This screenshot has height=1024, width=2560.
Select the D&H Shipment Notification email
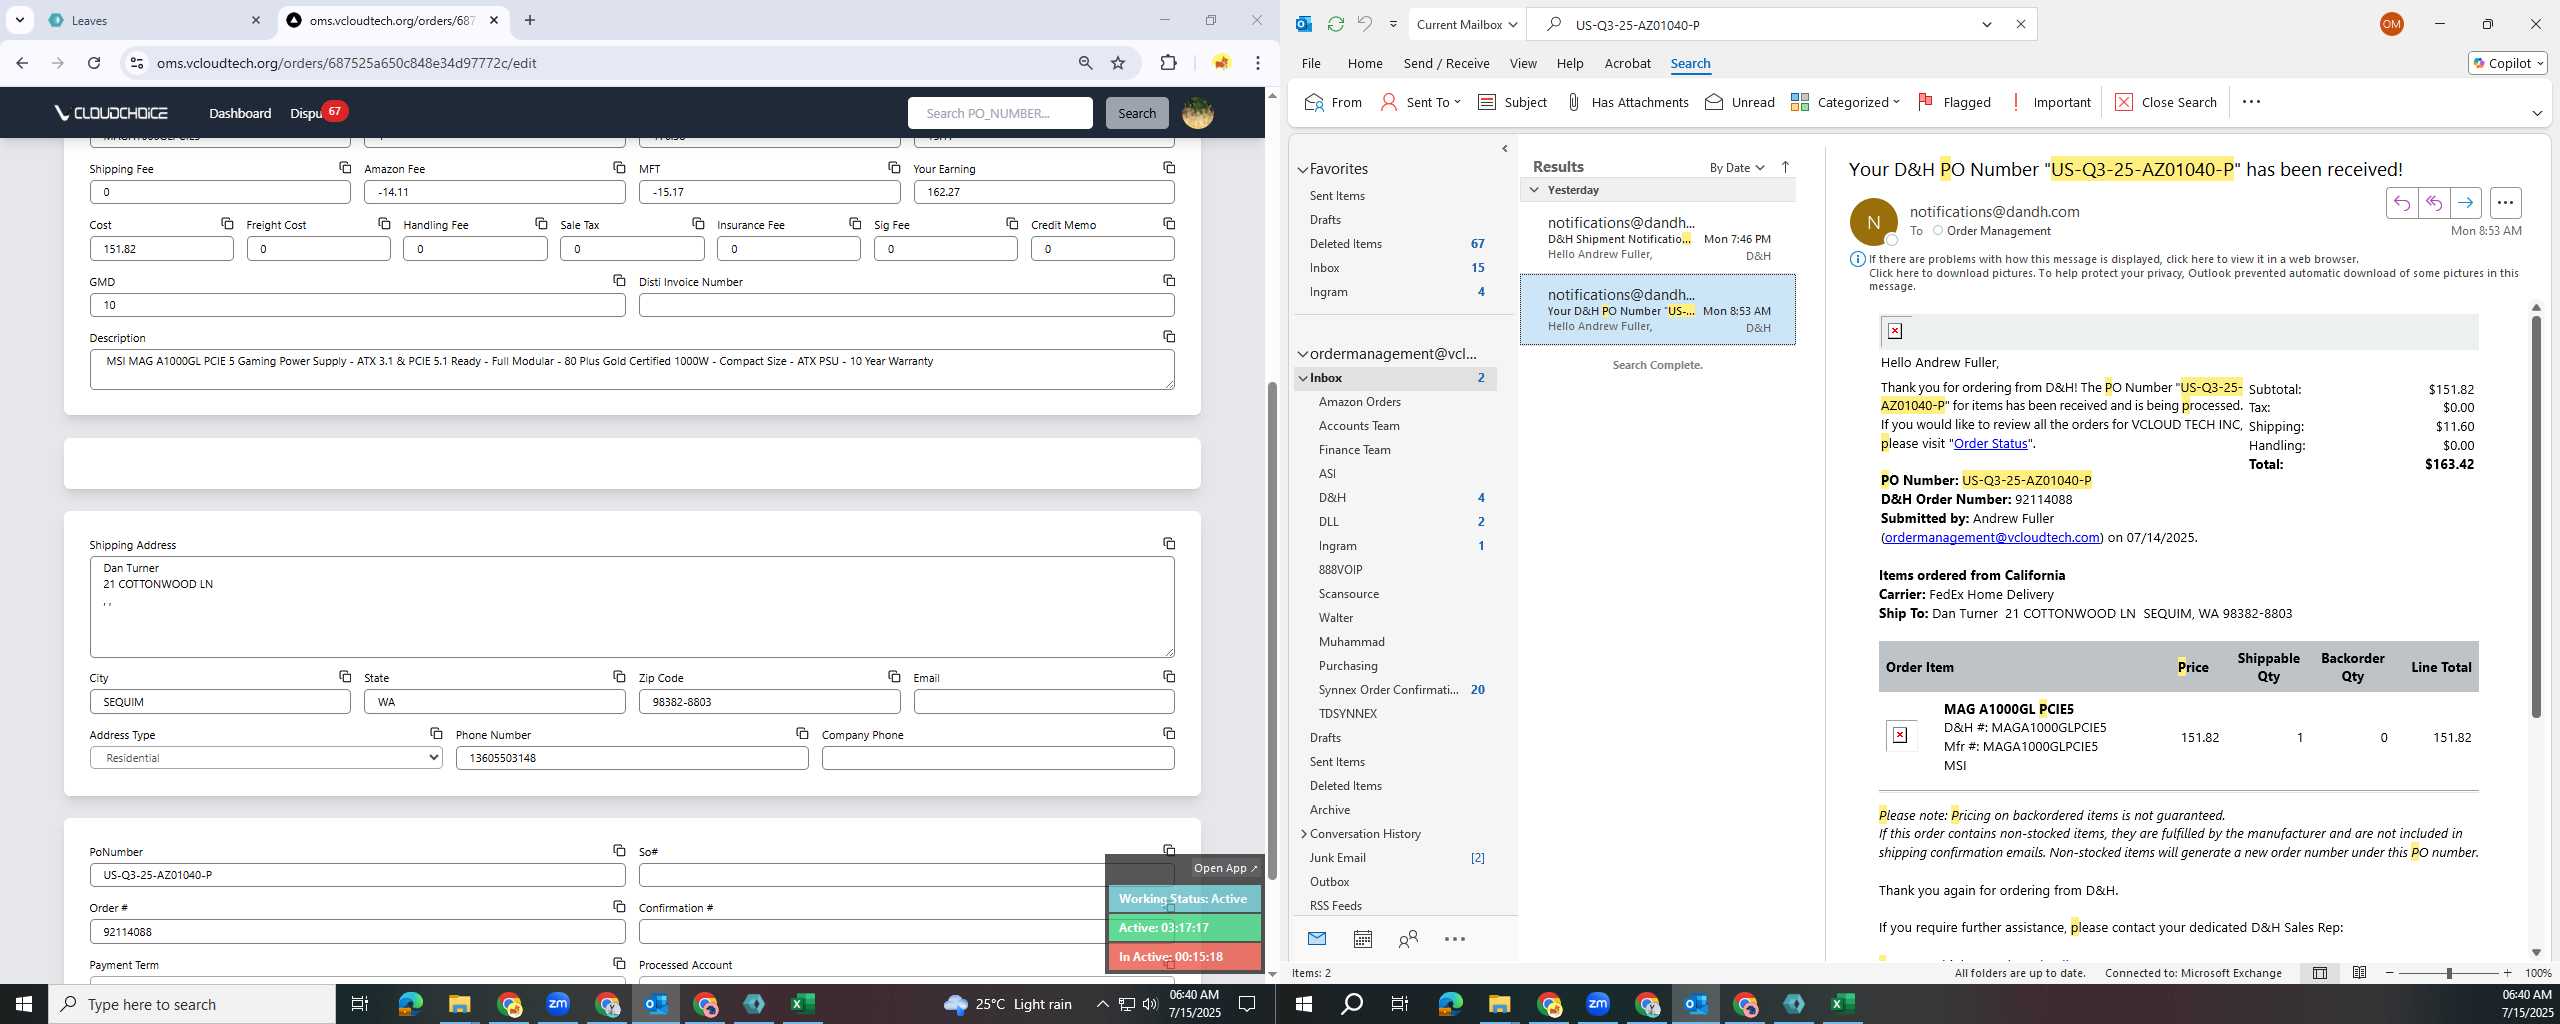[1657, 238]
